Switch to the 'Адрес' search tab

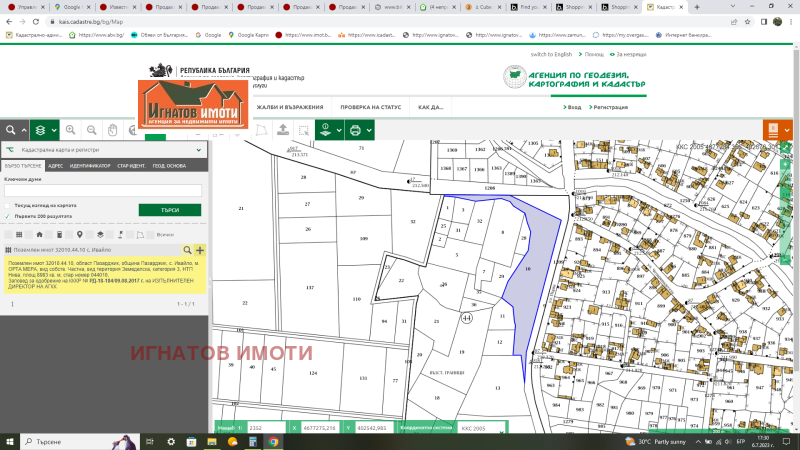(56, 164)
